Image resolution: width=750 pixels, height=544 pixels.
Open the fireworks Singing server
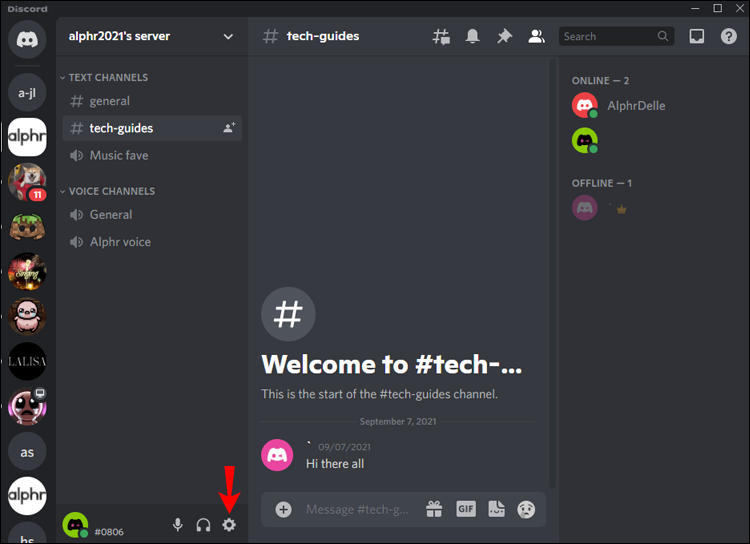click(27, 271)
